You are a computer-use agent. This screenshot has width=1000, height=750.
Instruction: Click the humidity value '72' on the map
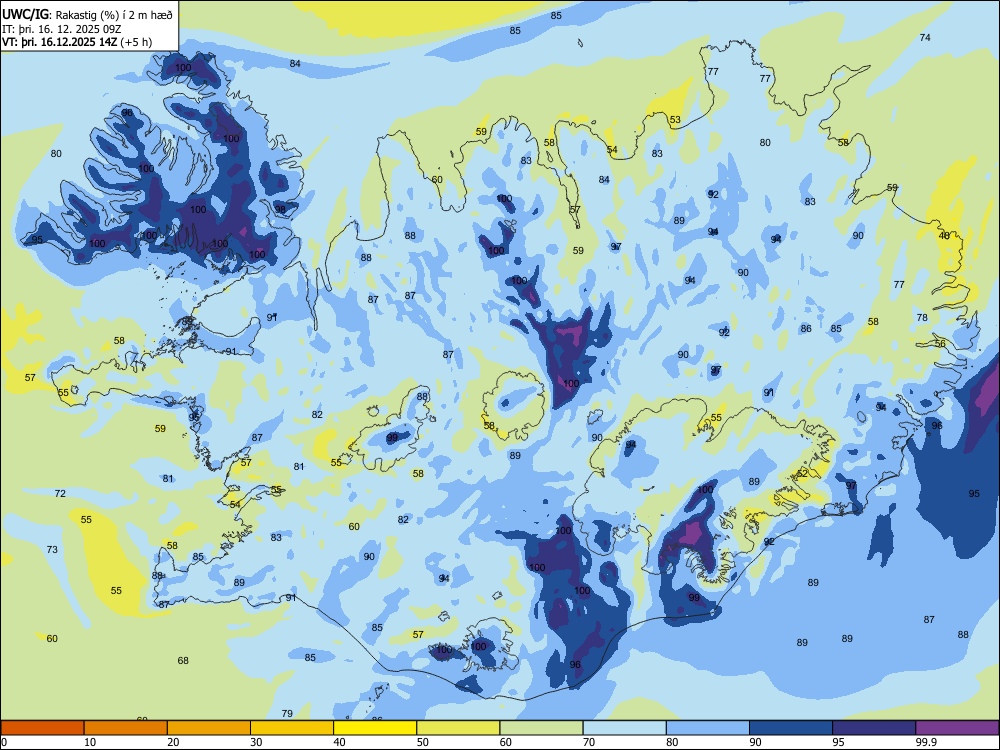click(60, 494)
